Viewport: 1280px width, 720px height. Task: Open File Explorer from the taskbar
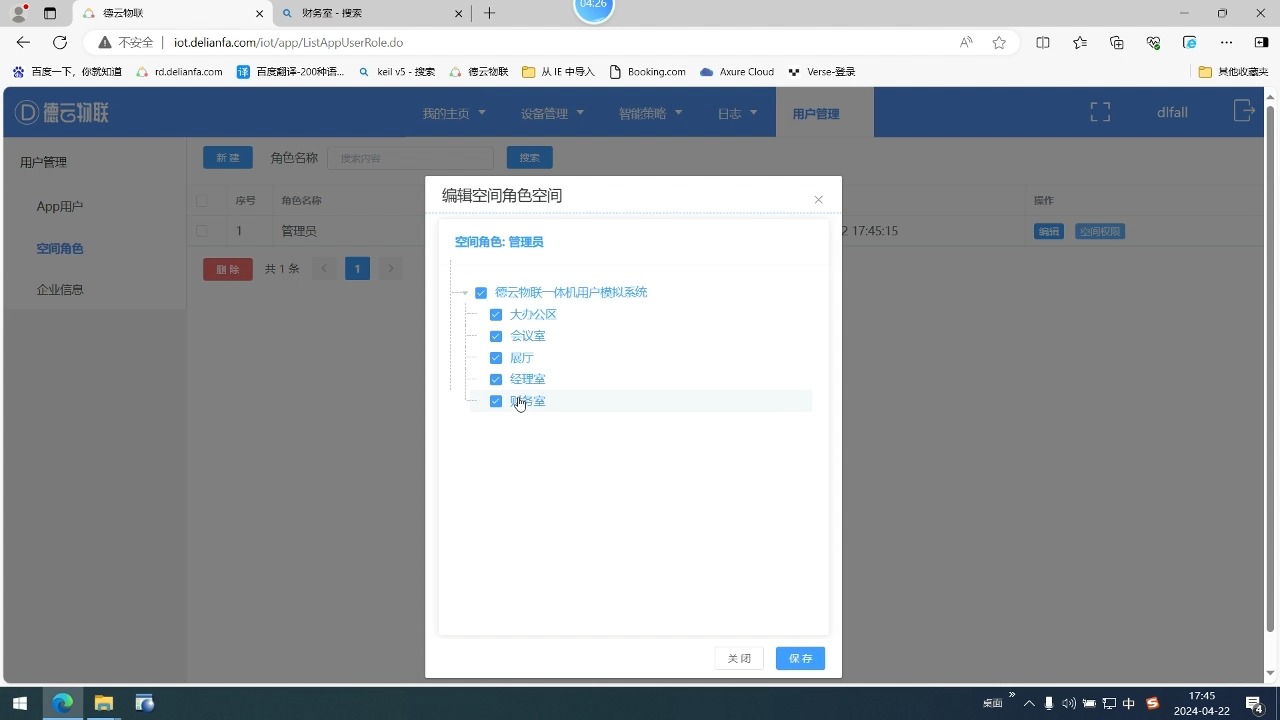click(104, 703)
